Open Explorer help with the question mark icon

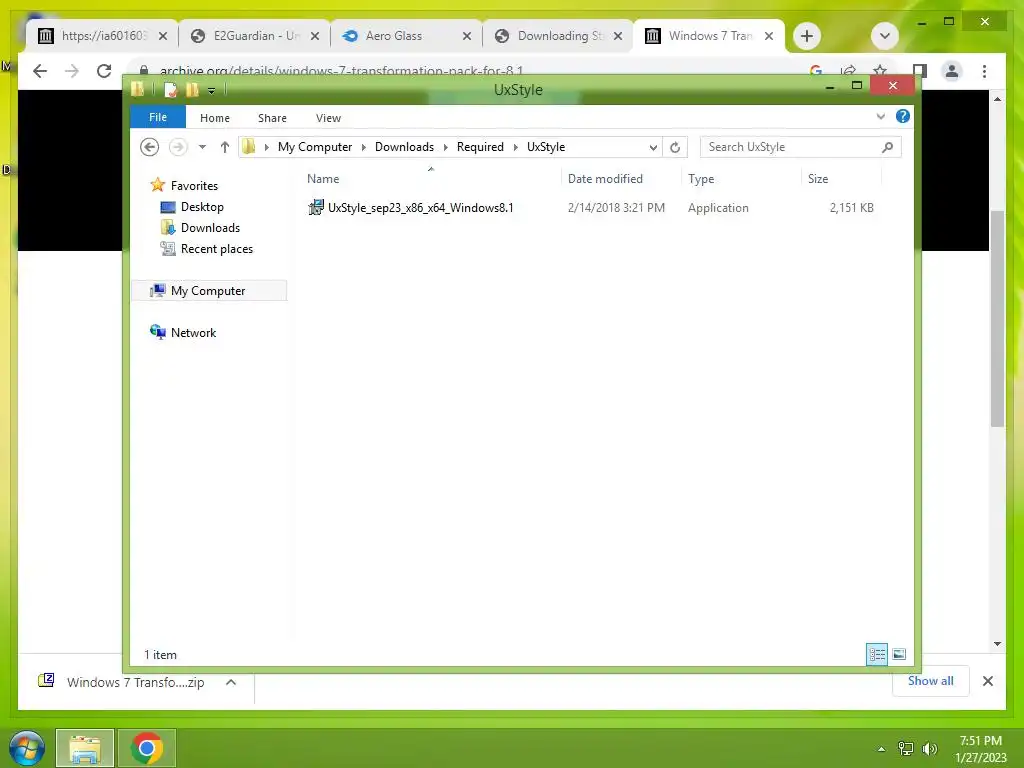point(903,116)
